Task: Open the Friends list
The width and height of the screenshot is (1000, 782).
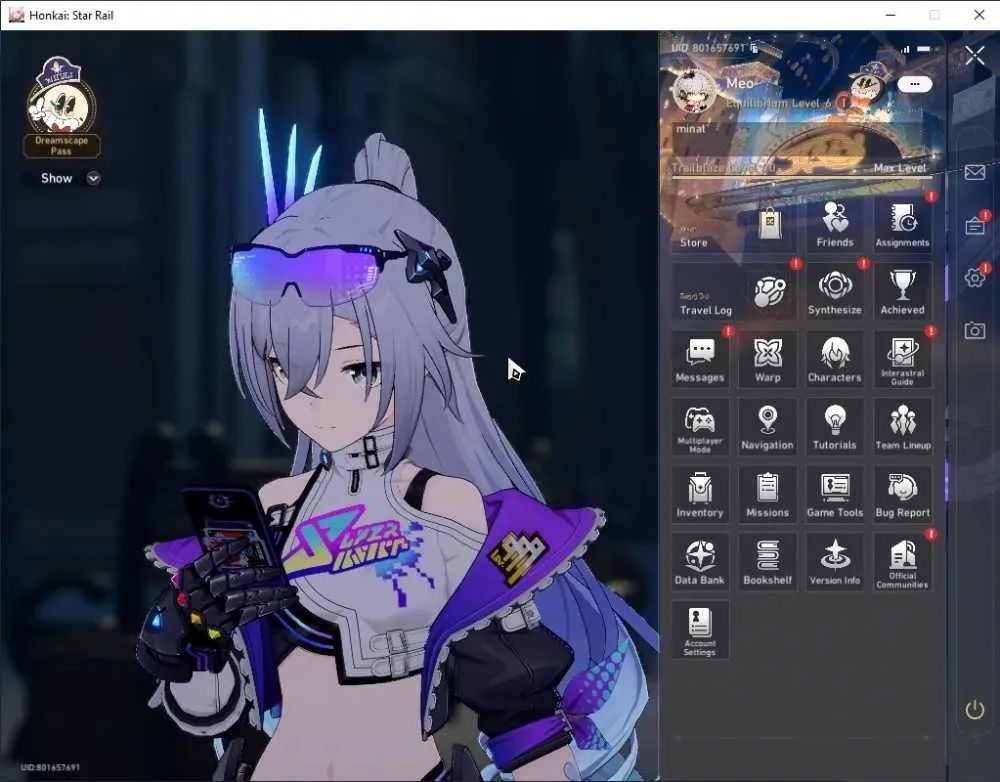Action: [835, 225]
